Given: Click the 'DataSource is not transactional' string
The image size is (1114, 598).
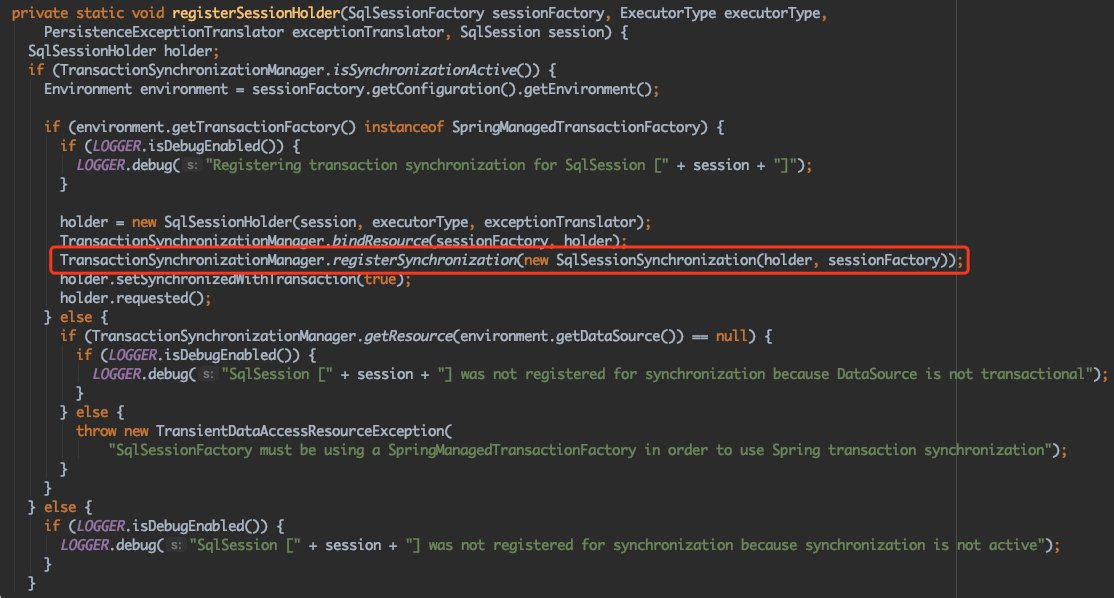Looking at the screenshot, I should (961, 374).
